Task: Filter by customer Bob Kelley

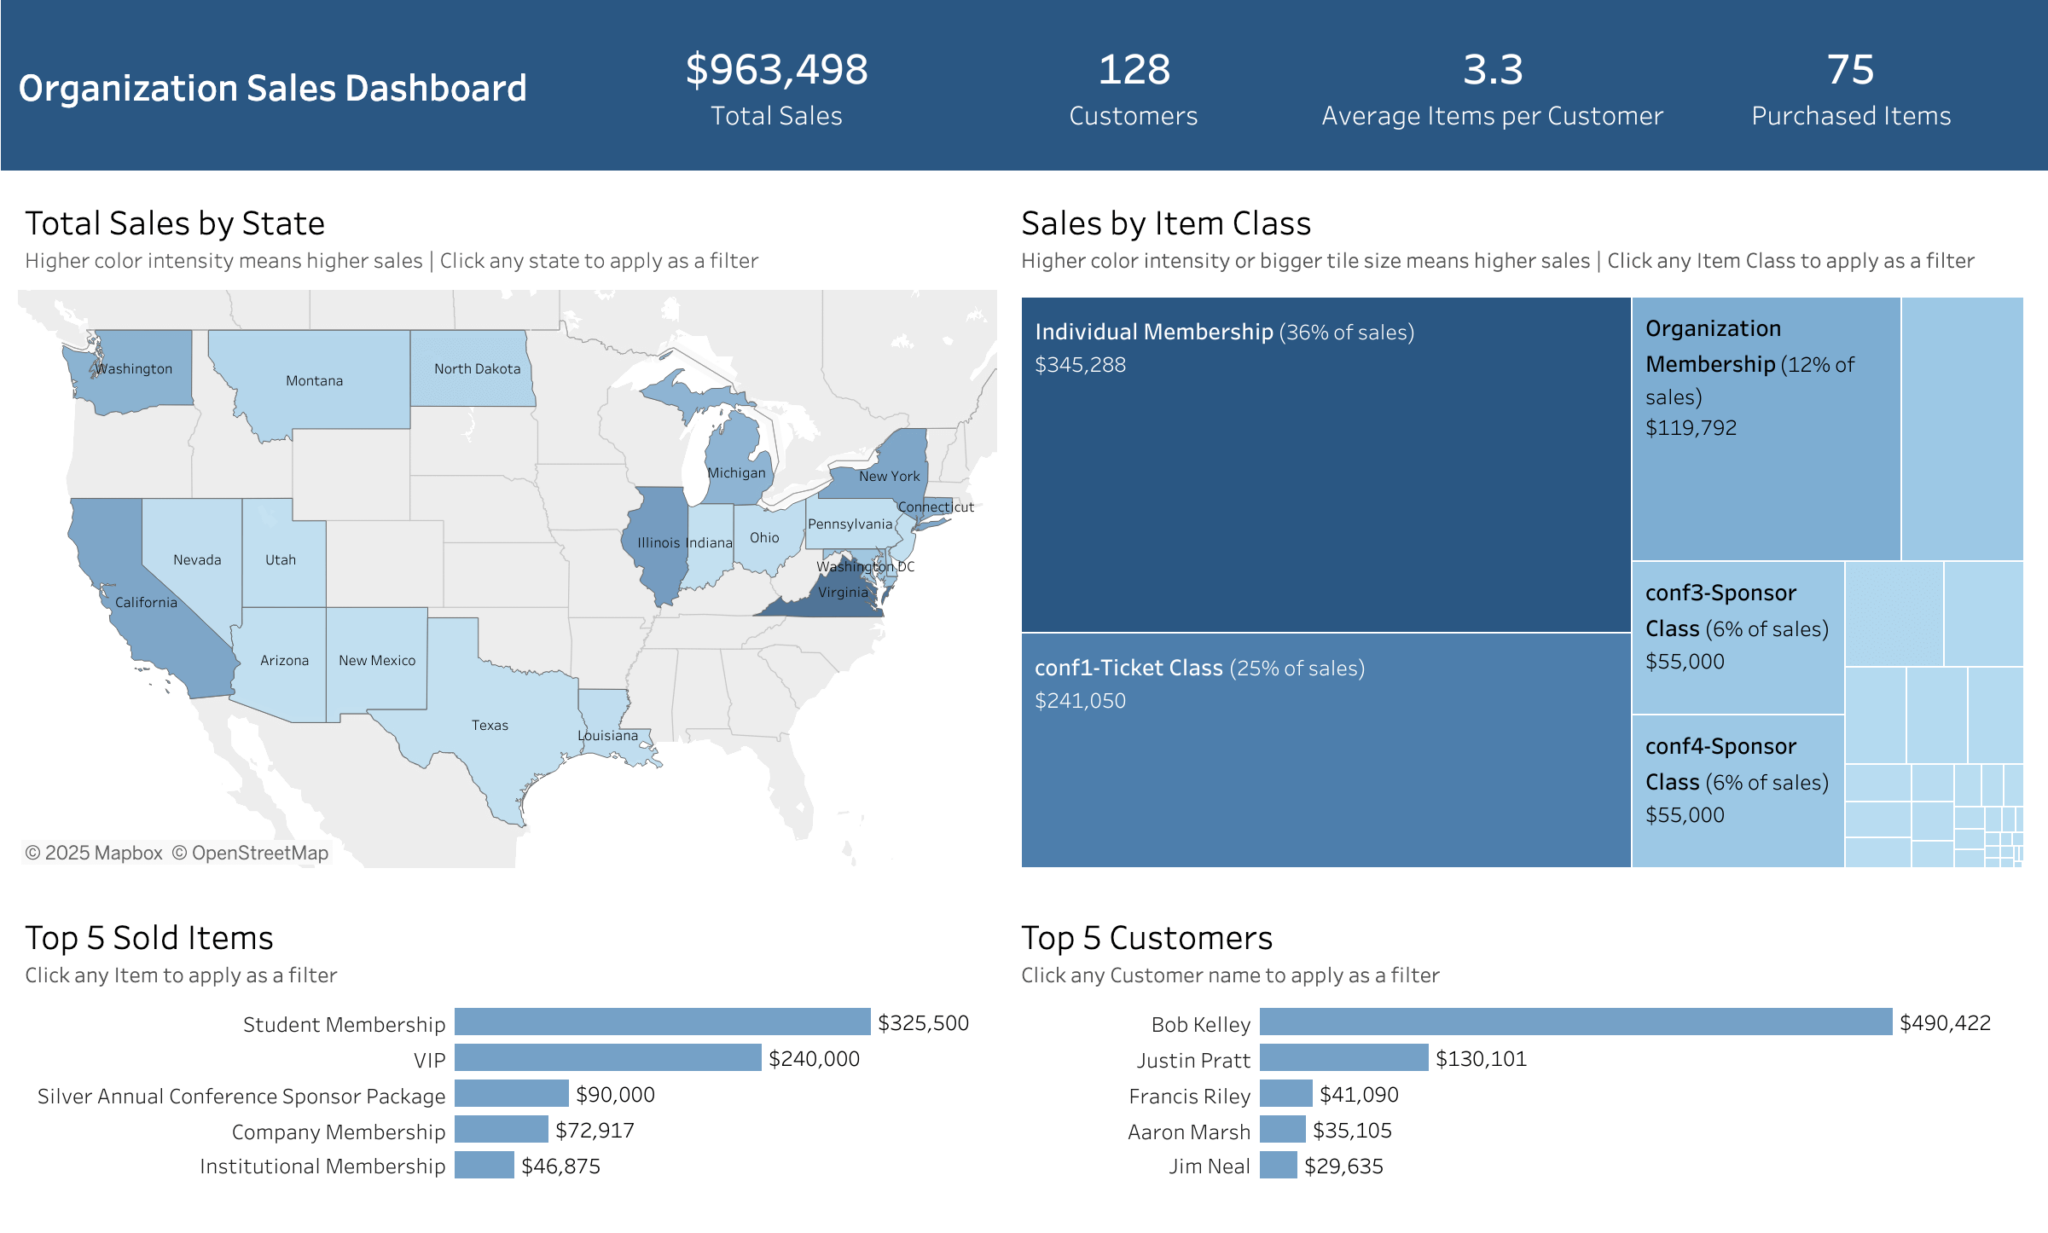Action: (1575, 1023)
